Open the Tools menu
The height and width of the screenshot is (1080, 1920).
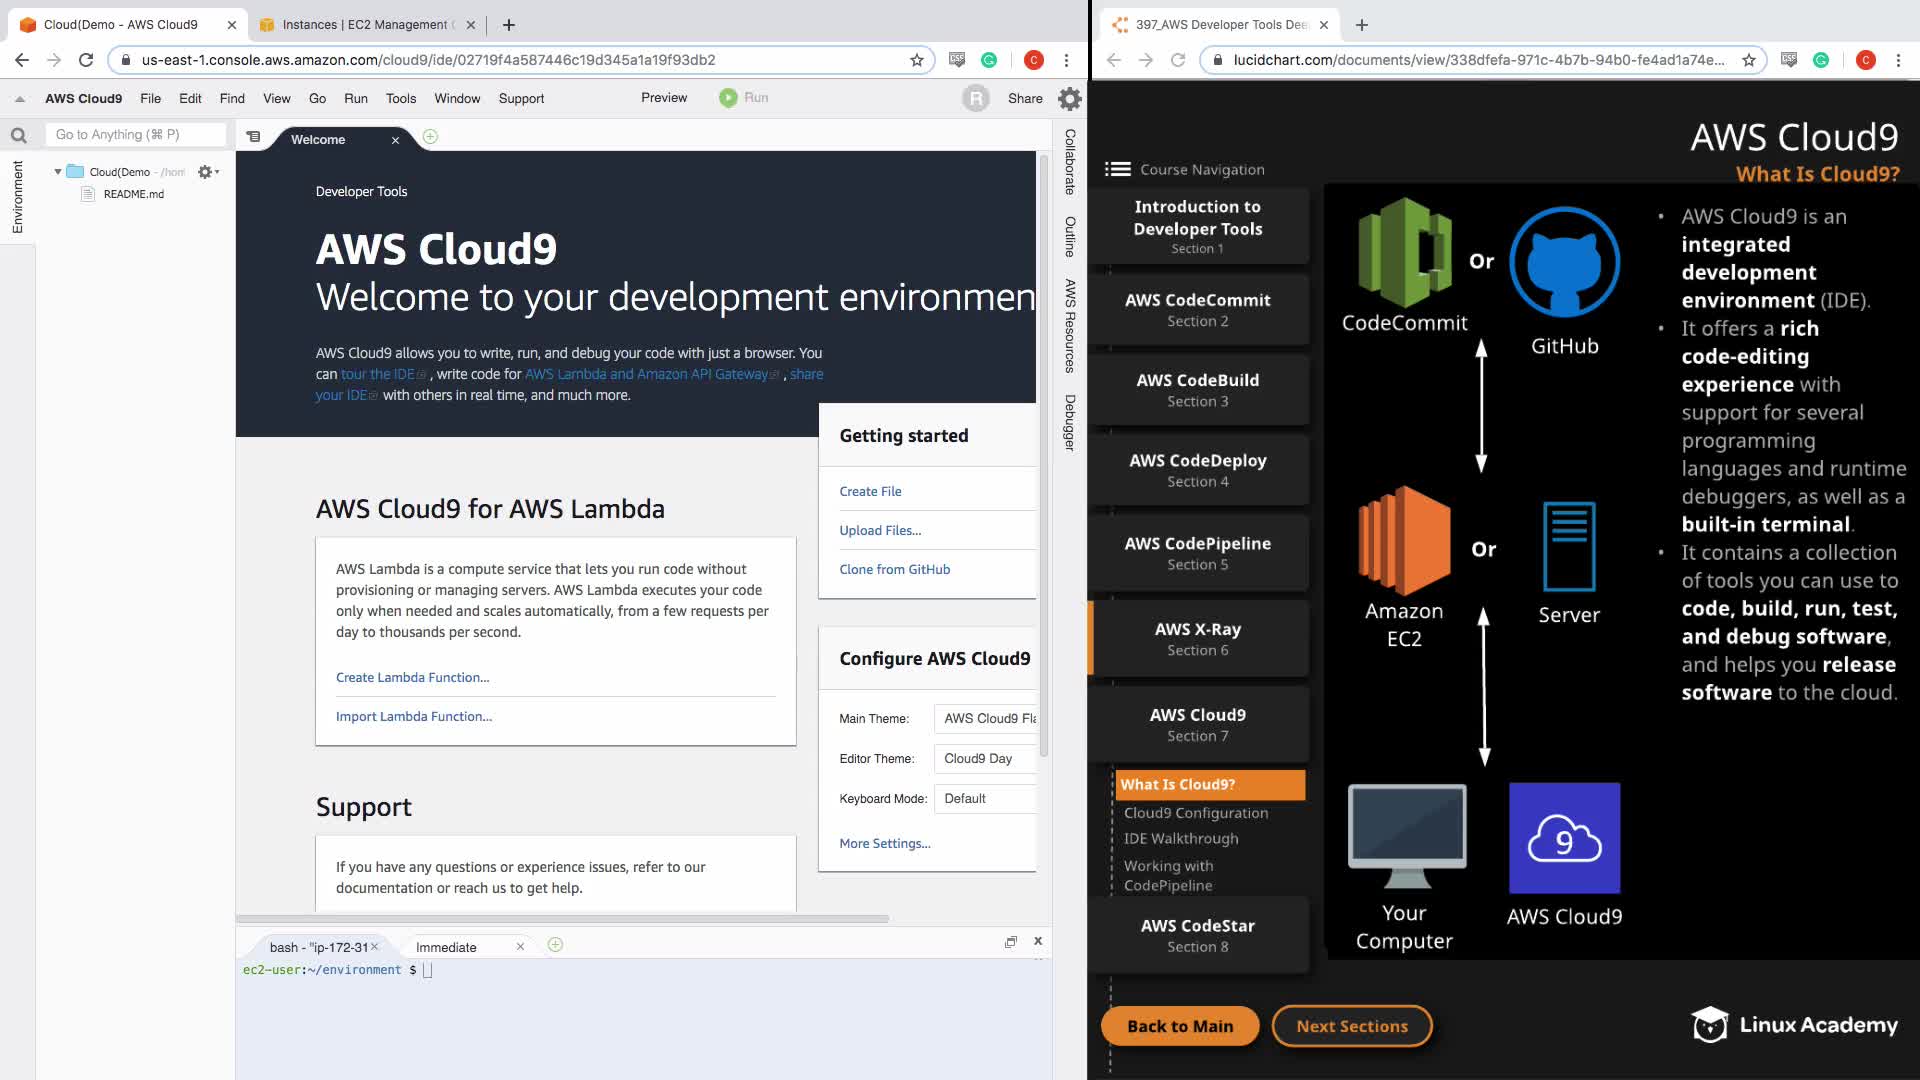(x=400, y=98)
